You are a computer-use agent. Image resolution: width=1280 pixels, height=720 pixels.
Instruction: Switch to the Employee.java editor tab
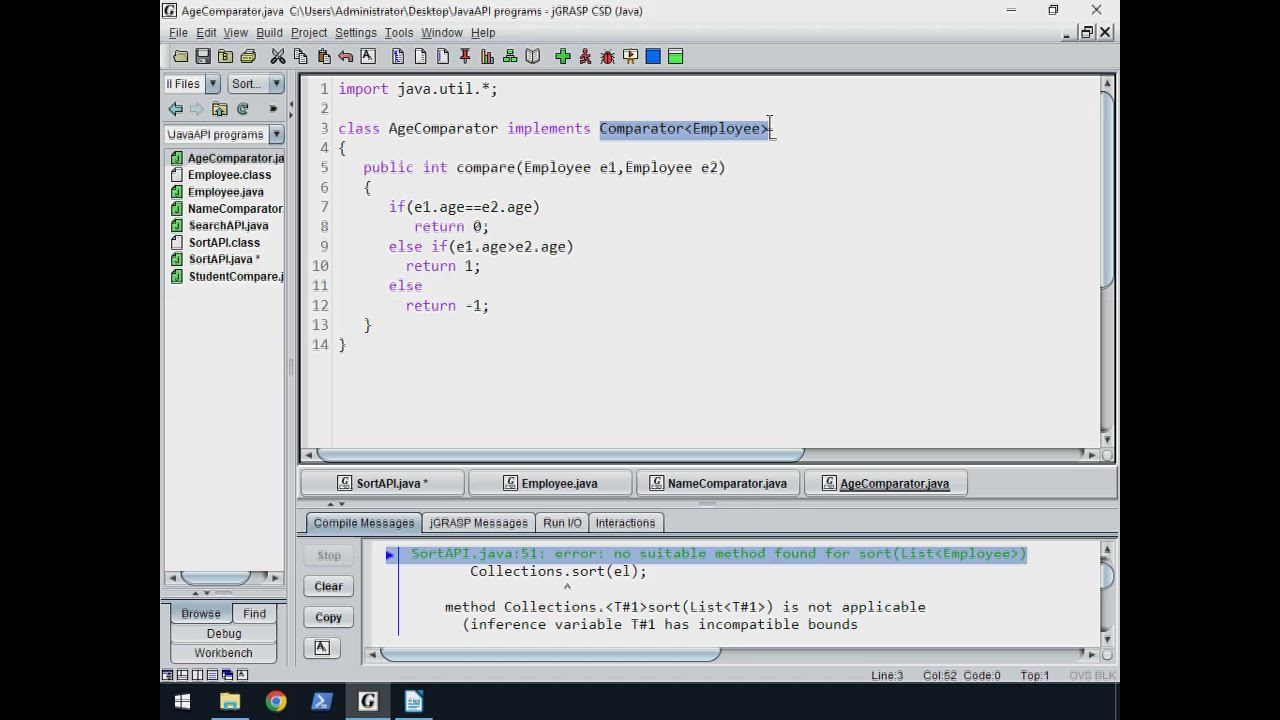[550, 483]
